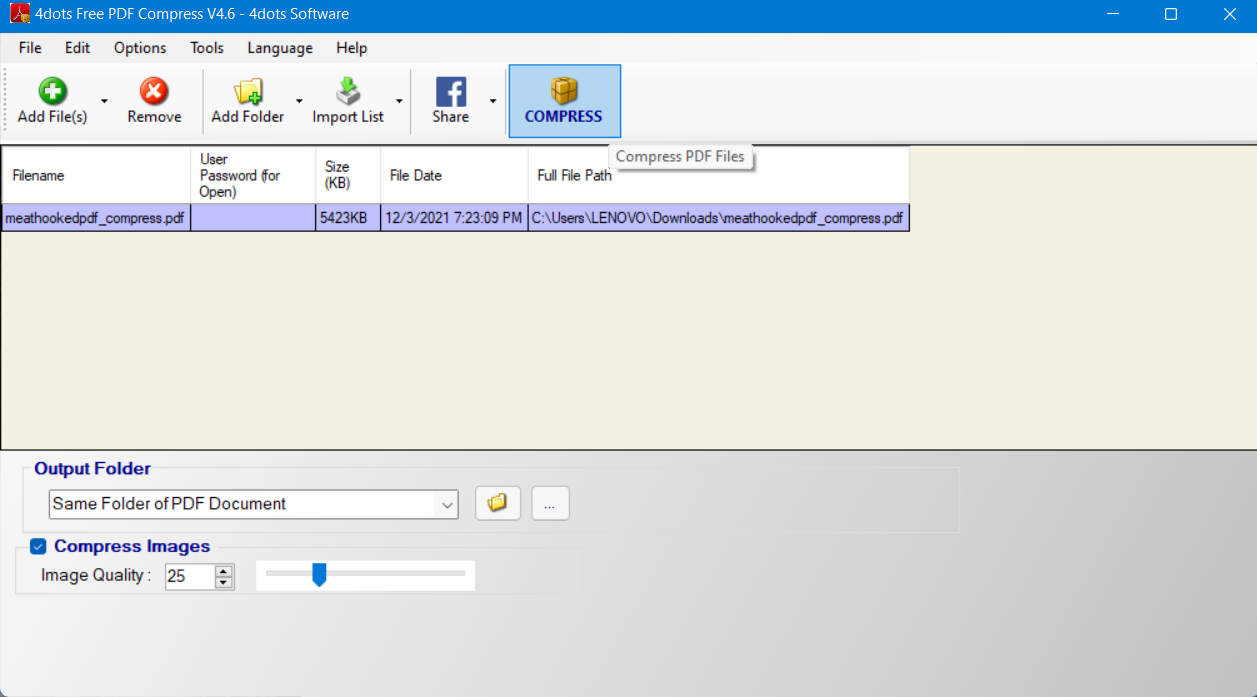Click the User Password column header
Viewport: 1257px width, 697px height.
(253, 175)
